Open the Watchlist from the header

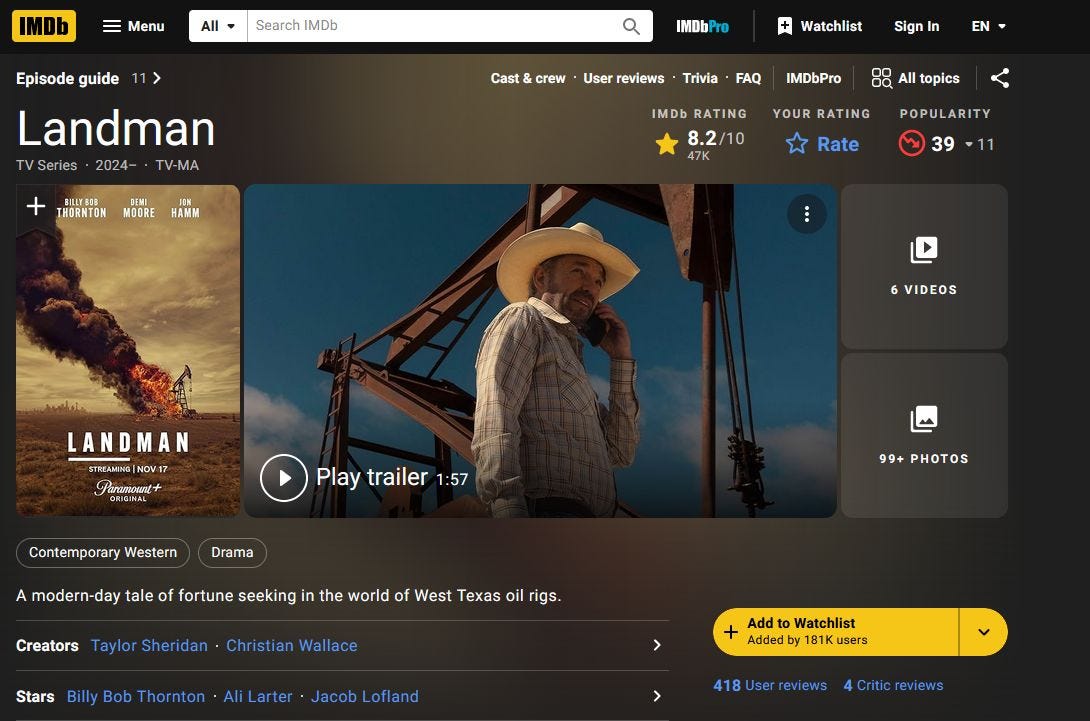pos(820,26)
